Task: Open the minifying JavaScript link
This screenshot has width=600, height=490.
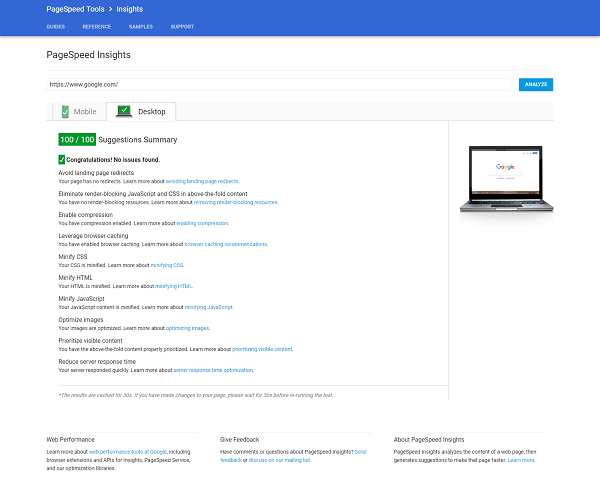Action: [x=209, y=307]
